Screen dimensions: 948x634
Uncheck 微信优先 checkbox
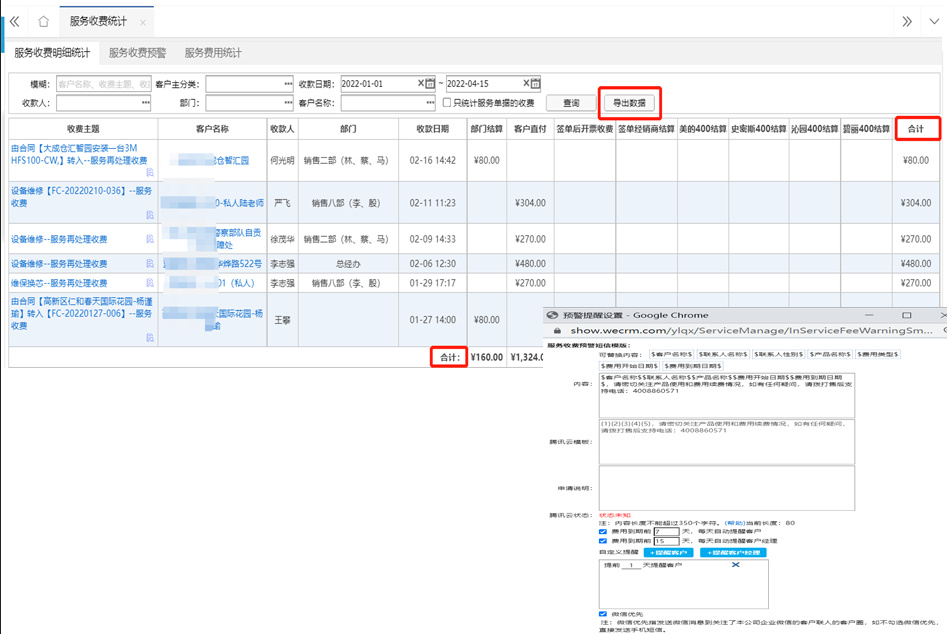603,614
